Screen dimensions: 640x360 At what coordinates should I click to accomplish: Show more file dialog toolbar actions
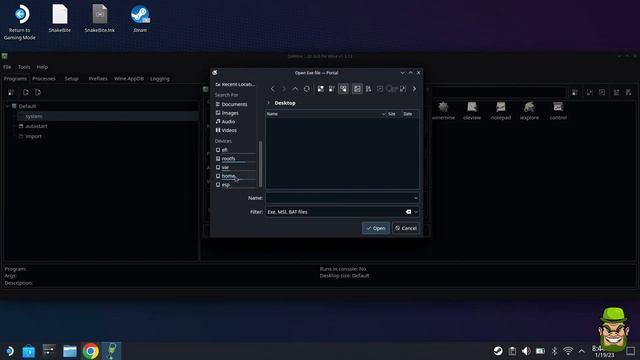414,89
